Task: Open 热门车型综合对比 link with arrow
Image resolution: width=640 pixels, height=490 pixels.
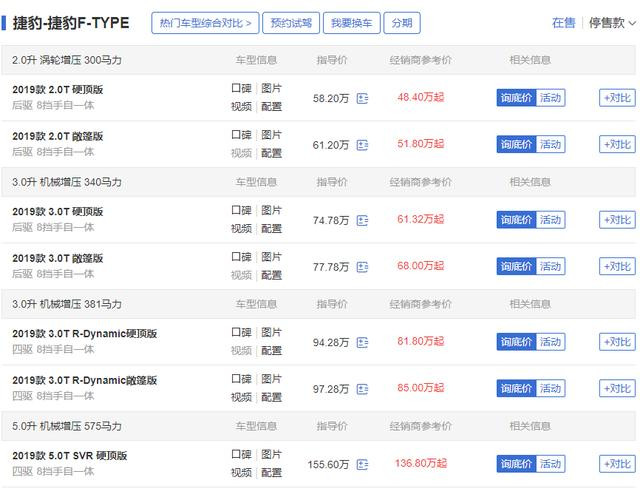Action: click(x=203, y=23)
